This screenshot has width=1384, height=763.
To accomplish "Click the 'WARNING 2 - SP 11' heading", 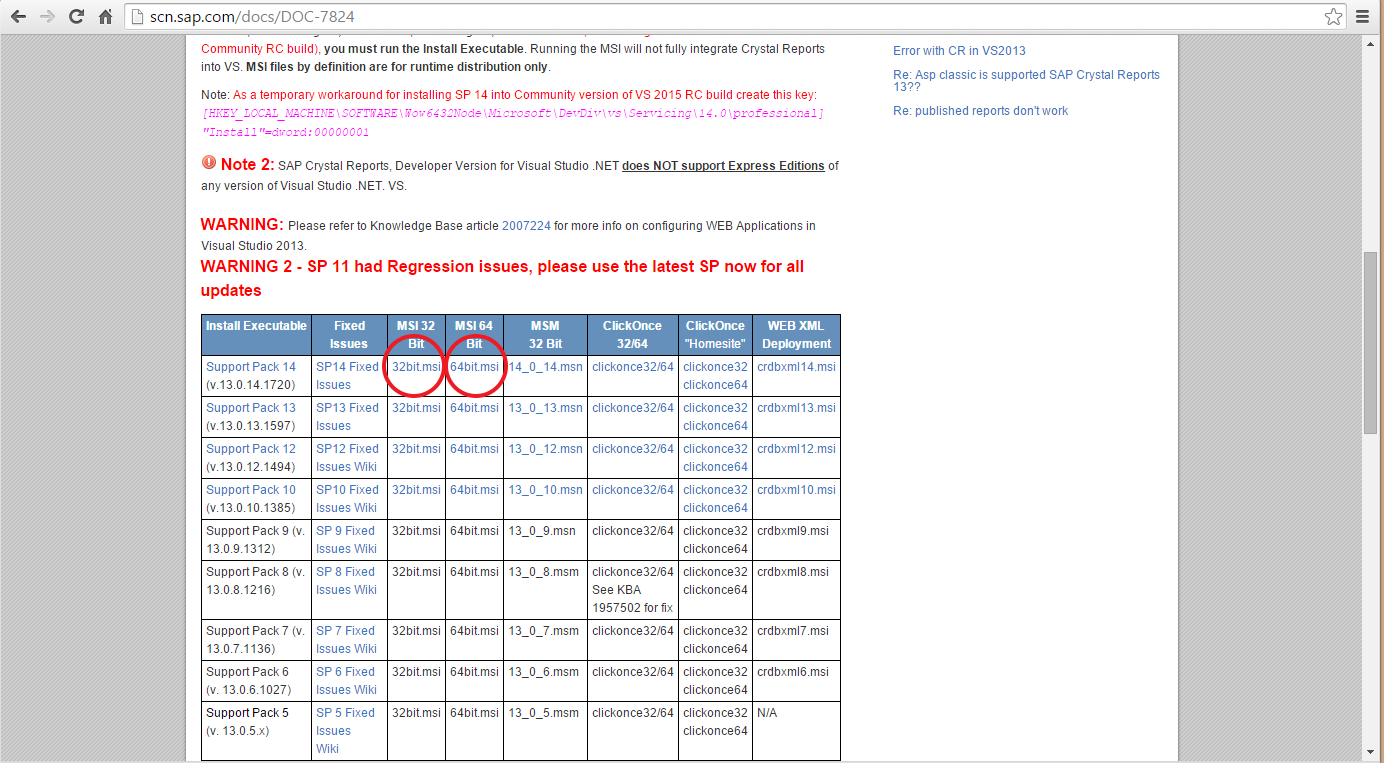I will (502, 278).
